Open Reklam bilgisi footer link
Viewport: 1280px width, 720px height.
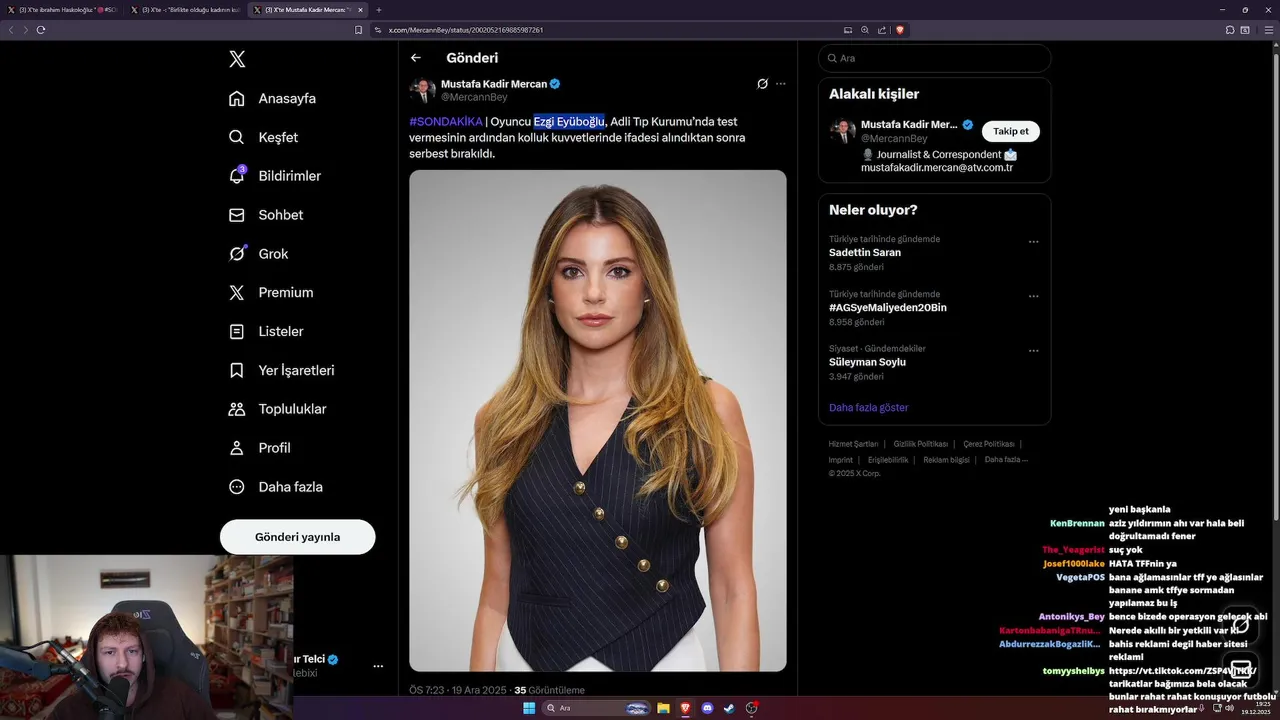[x=946, y=460]
